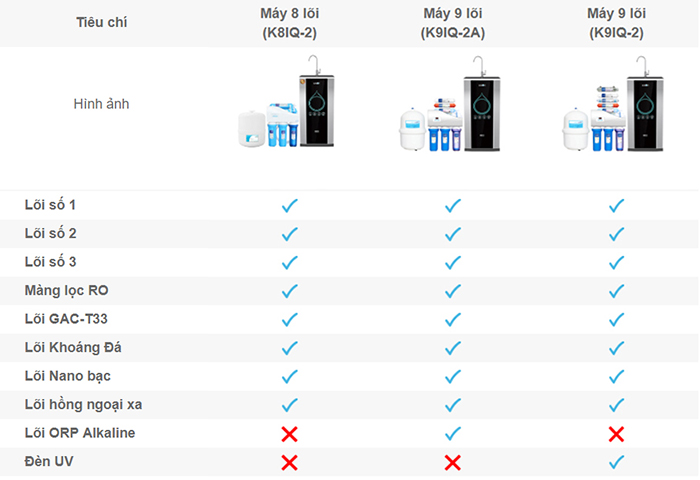The height and width of the screenshot is (480, 700).
Task: Click K8IQ-2 checkmark in Lõi số 1 row
Action: [x=289, y=205]
